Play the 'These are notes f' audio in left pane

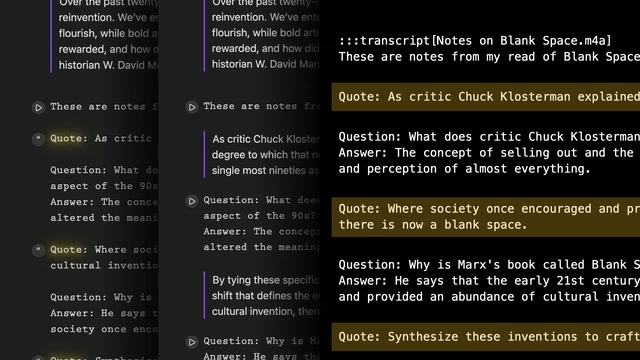(38, 107)
